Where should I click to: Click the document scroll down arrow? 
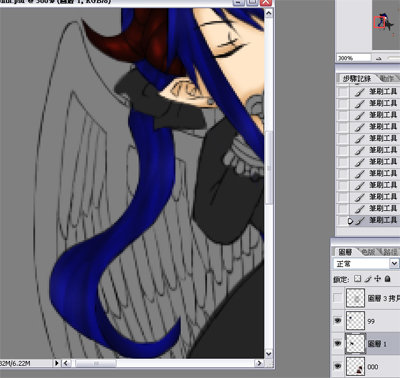[269, 353]
